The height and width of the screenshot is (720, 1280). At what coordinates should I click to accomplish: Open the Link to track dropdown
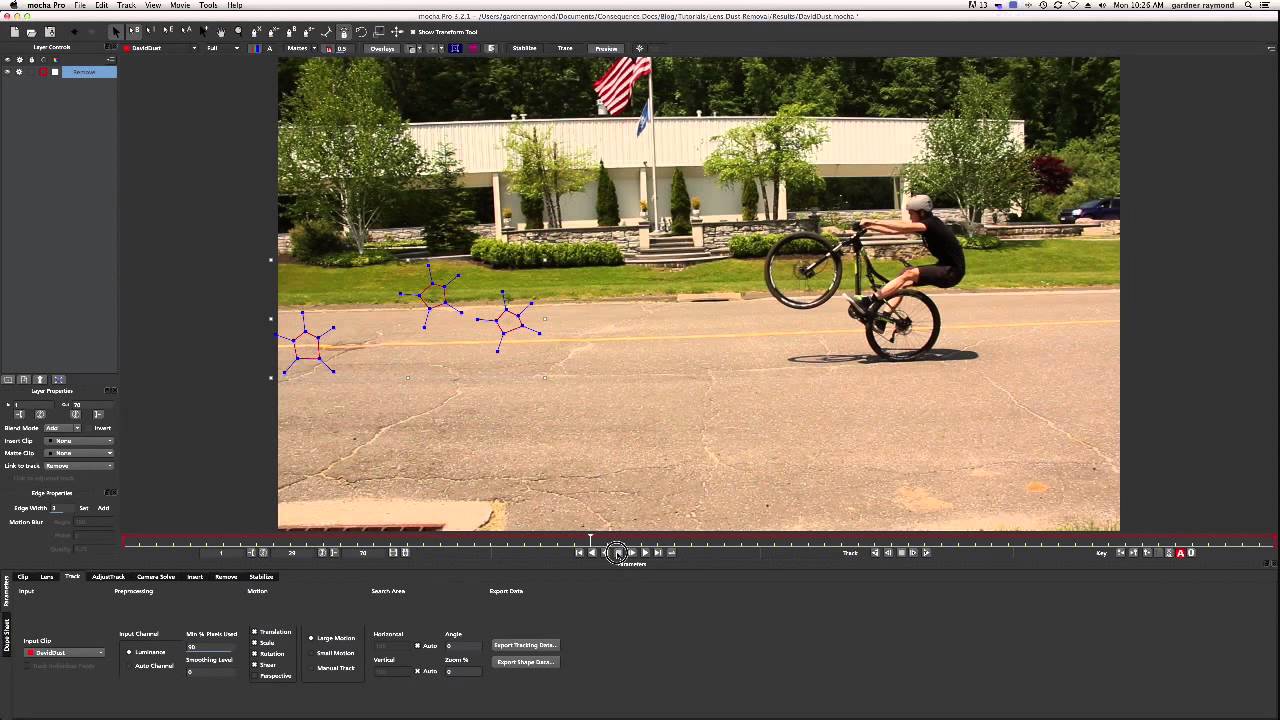pyautogui.click(x=79, y=466)
